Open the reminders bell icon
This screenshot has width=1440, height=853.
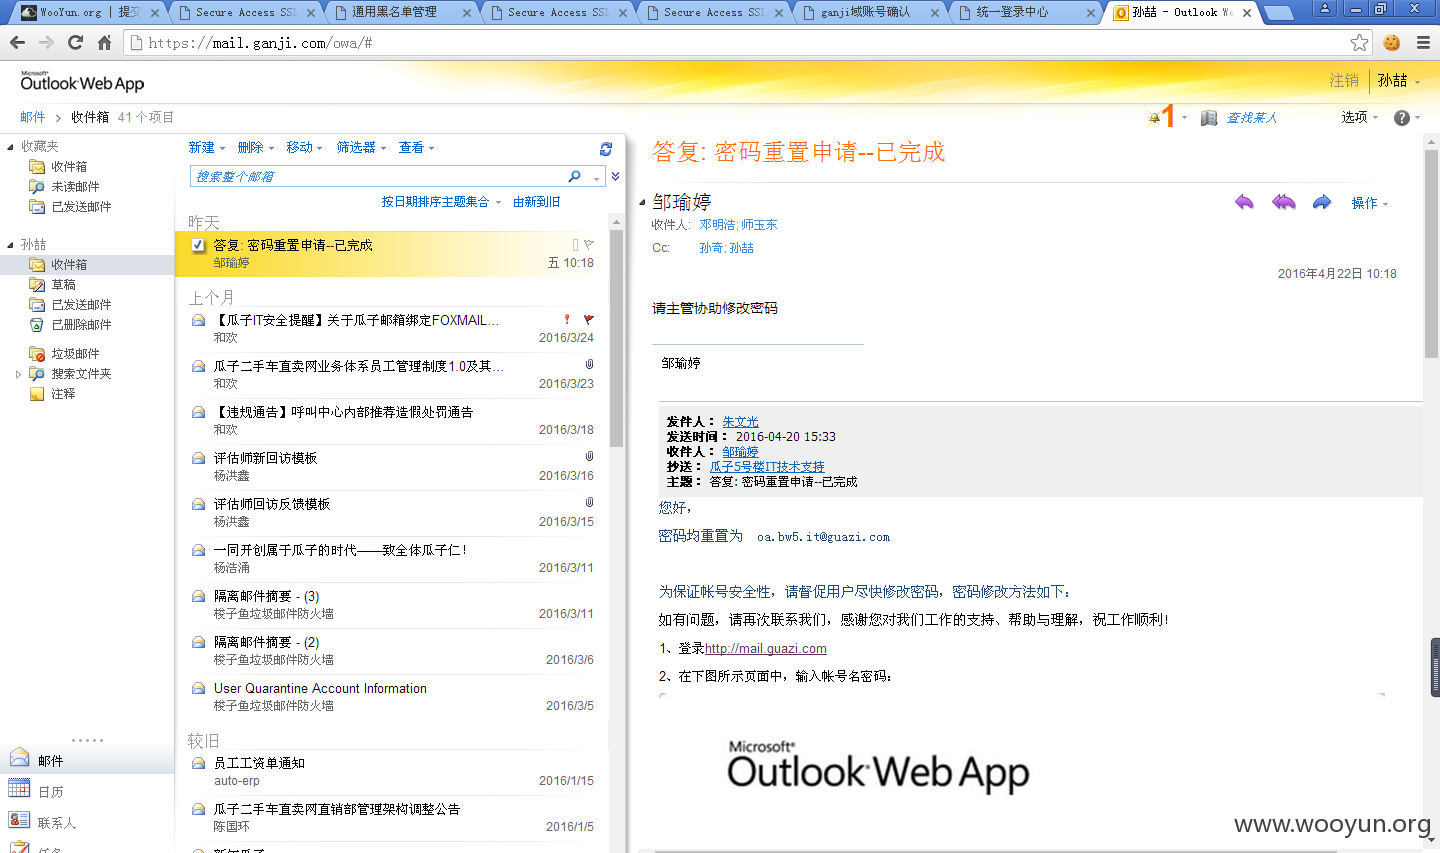pyautogui.click(x=1154, y=117)
